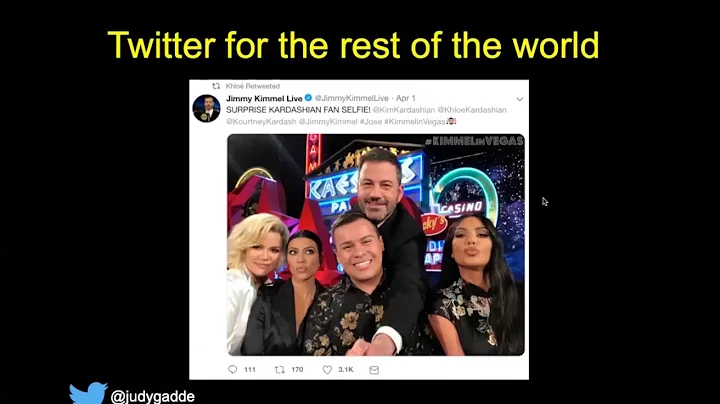Click the small retweet icon beside Khloé Retweeted

pos(216,86)
